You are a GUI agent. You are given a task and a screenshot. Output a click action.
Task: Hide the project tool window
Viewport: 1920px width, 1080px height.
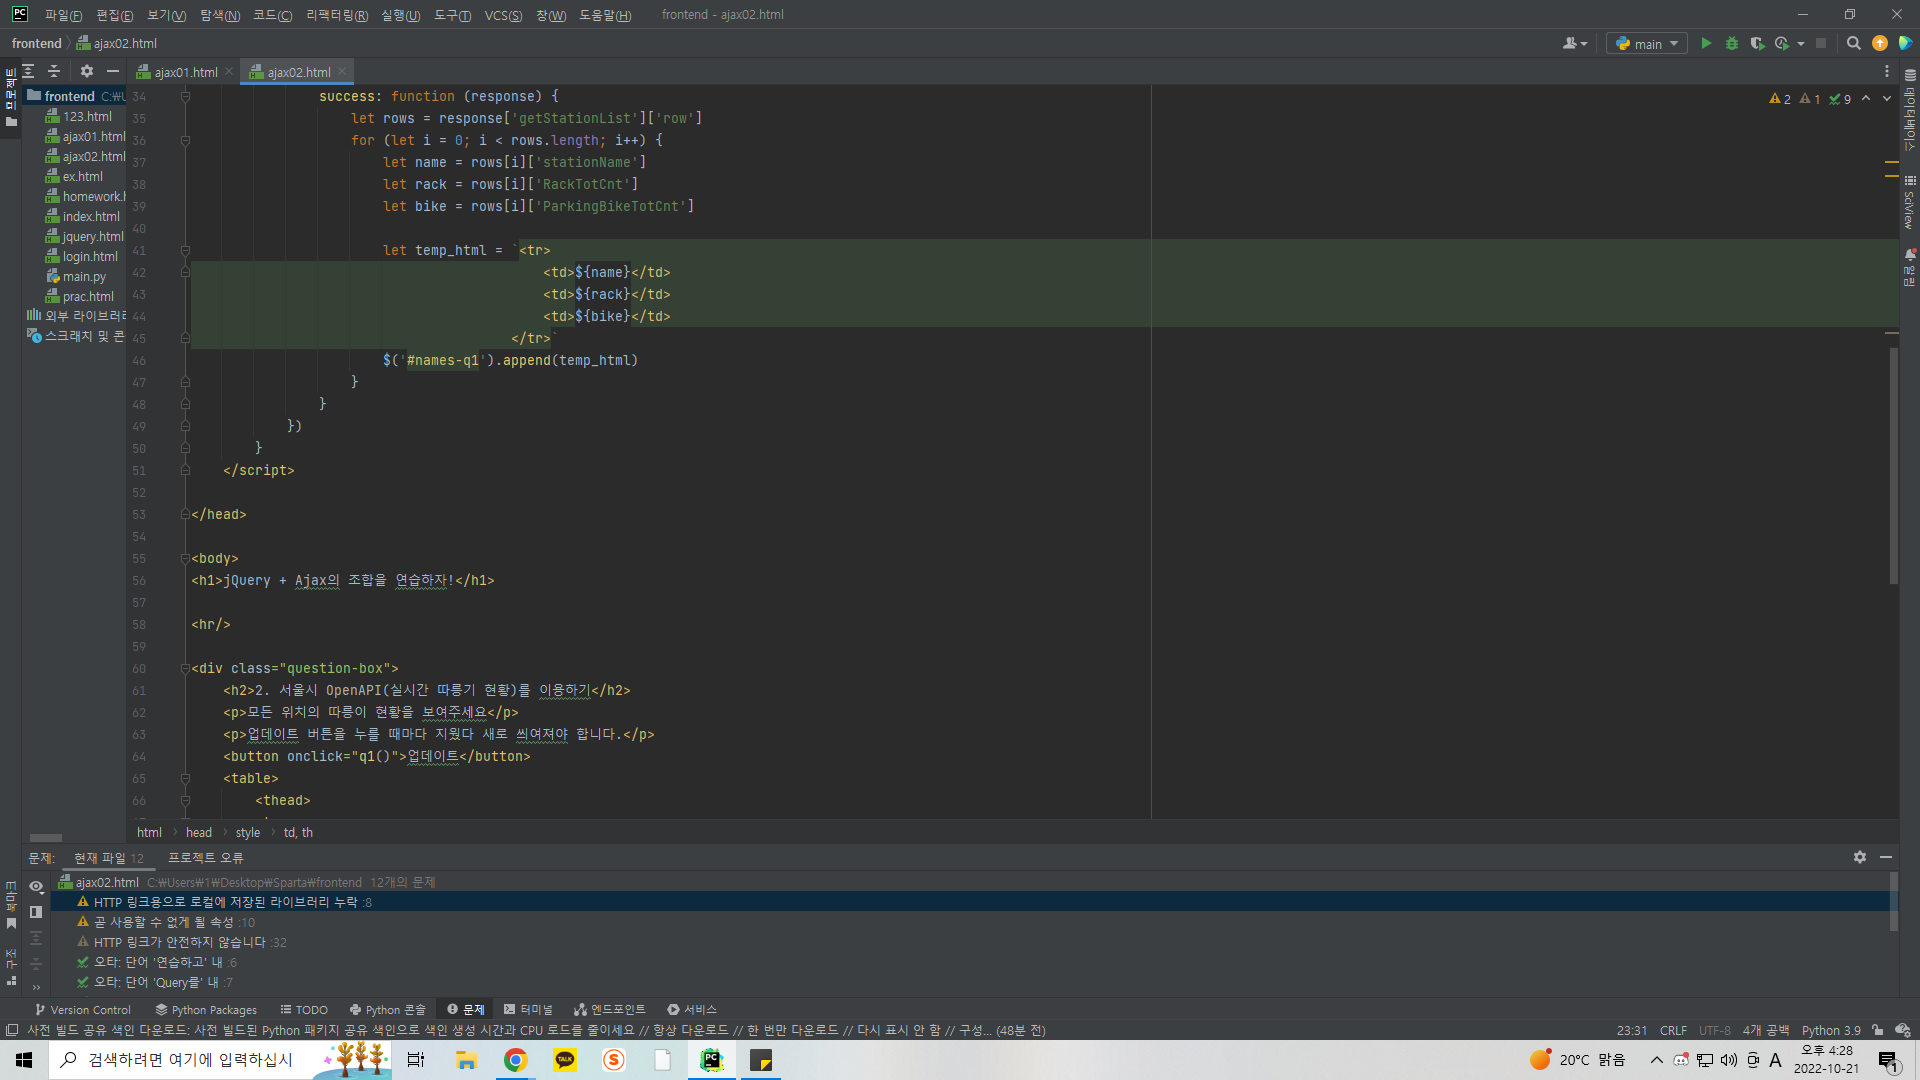point(113,71)
